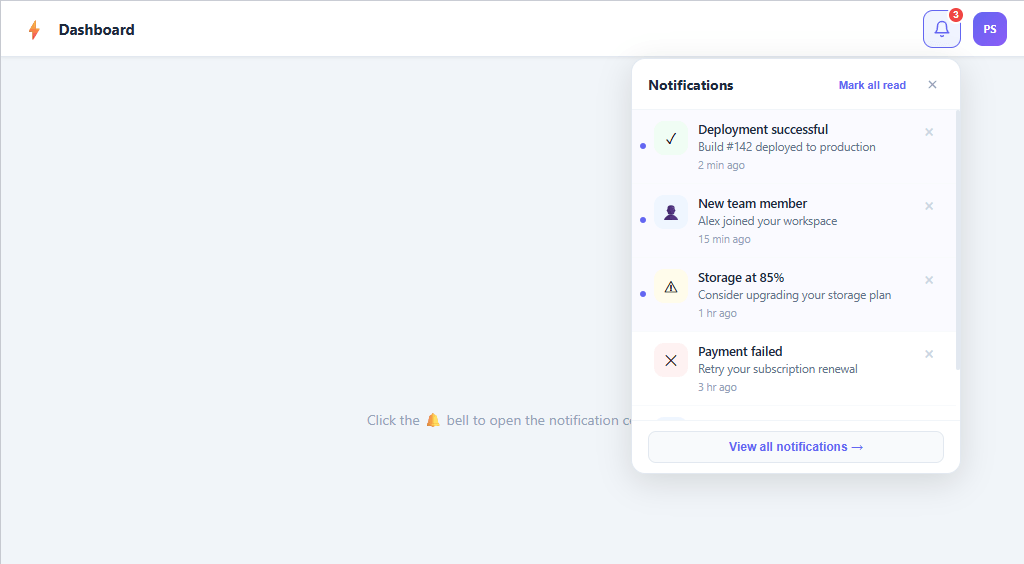
Task: Click the lightning bolt logo
Action: pos(34,29)
